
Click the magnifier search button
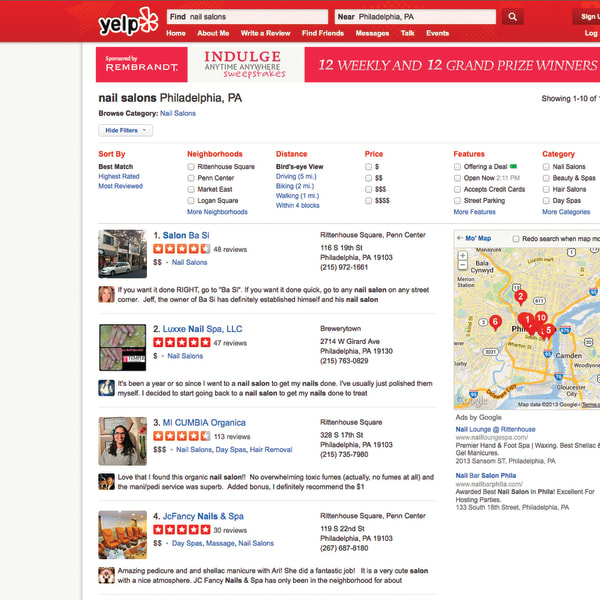(512, 16)
